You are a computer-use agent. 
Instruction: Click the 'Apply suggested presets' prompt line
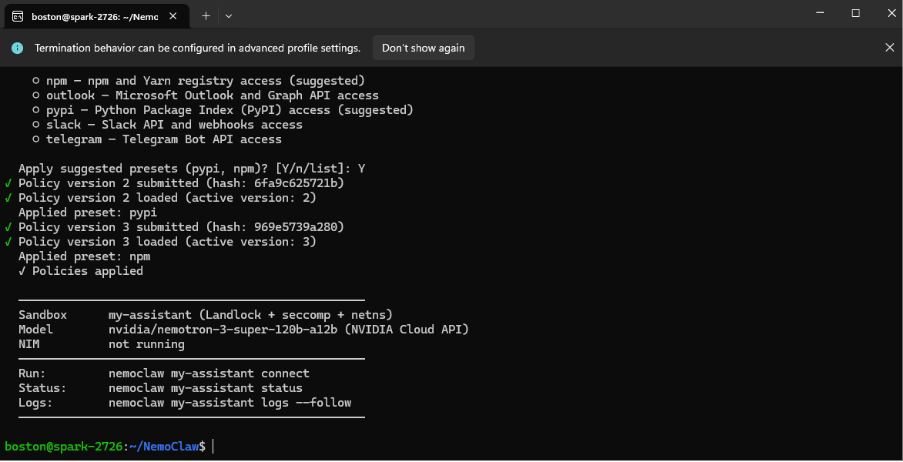pyautogui.click(x=192, y=169)
